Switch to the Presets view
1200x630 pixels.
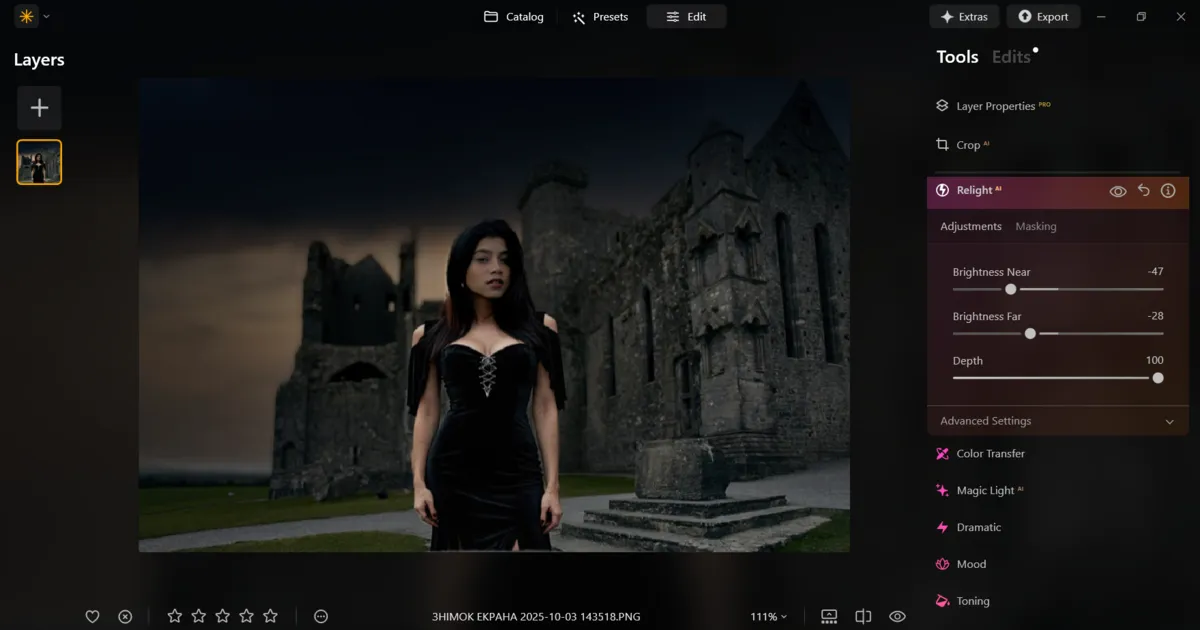[600, 16]
